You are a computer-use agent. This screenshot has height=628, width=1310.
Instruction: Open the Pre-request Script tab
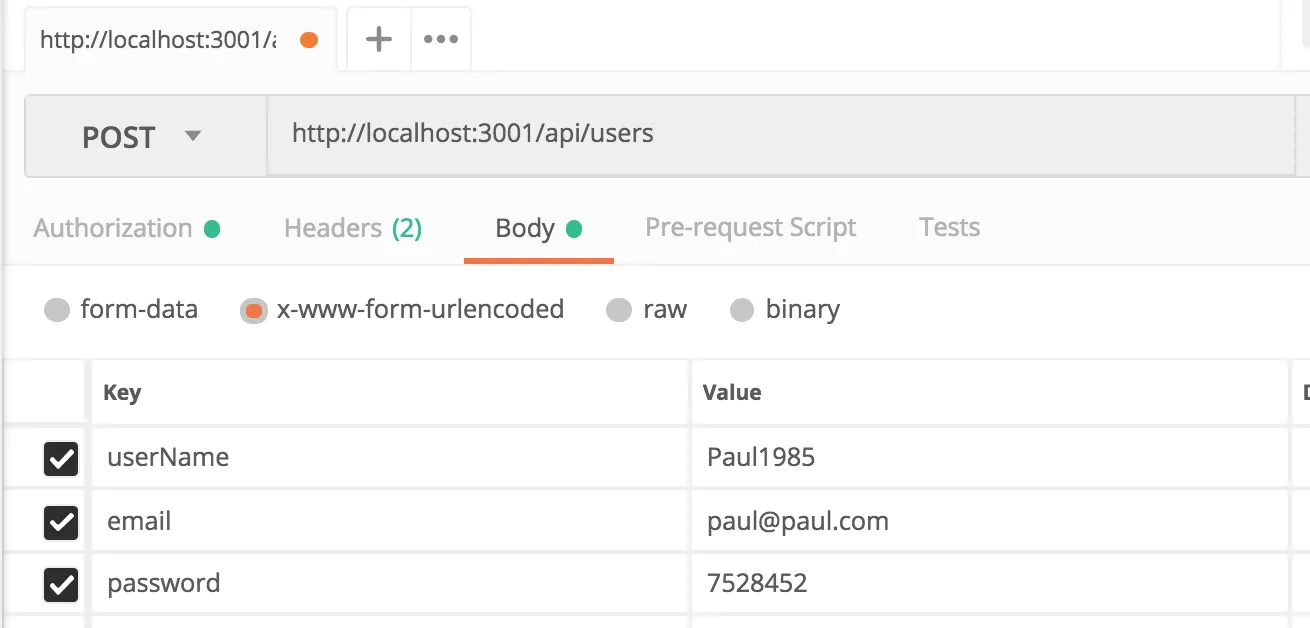(x=750, y=228)
